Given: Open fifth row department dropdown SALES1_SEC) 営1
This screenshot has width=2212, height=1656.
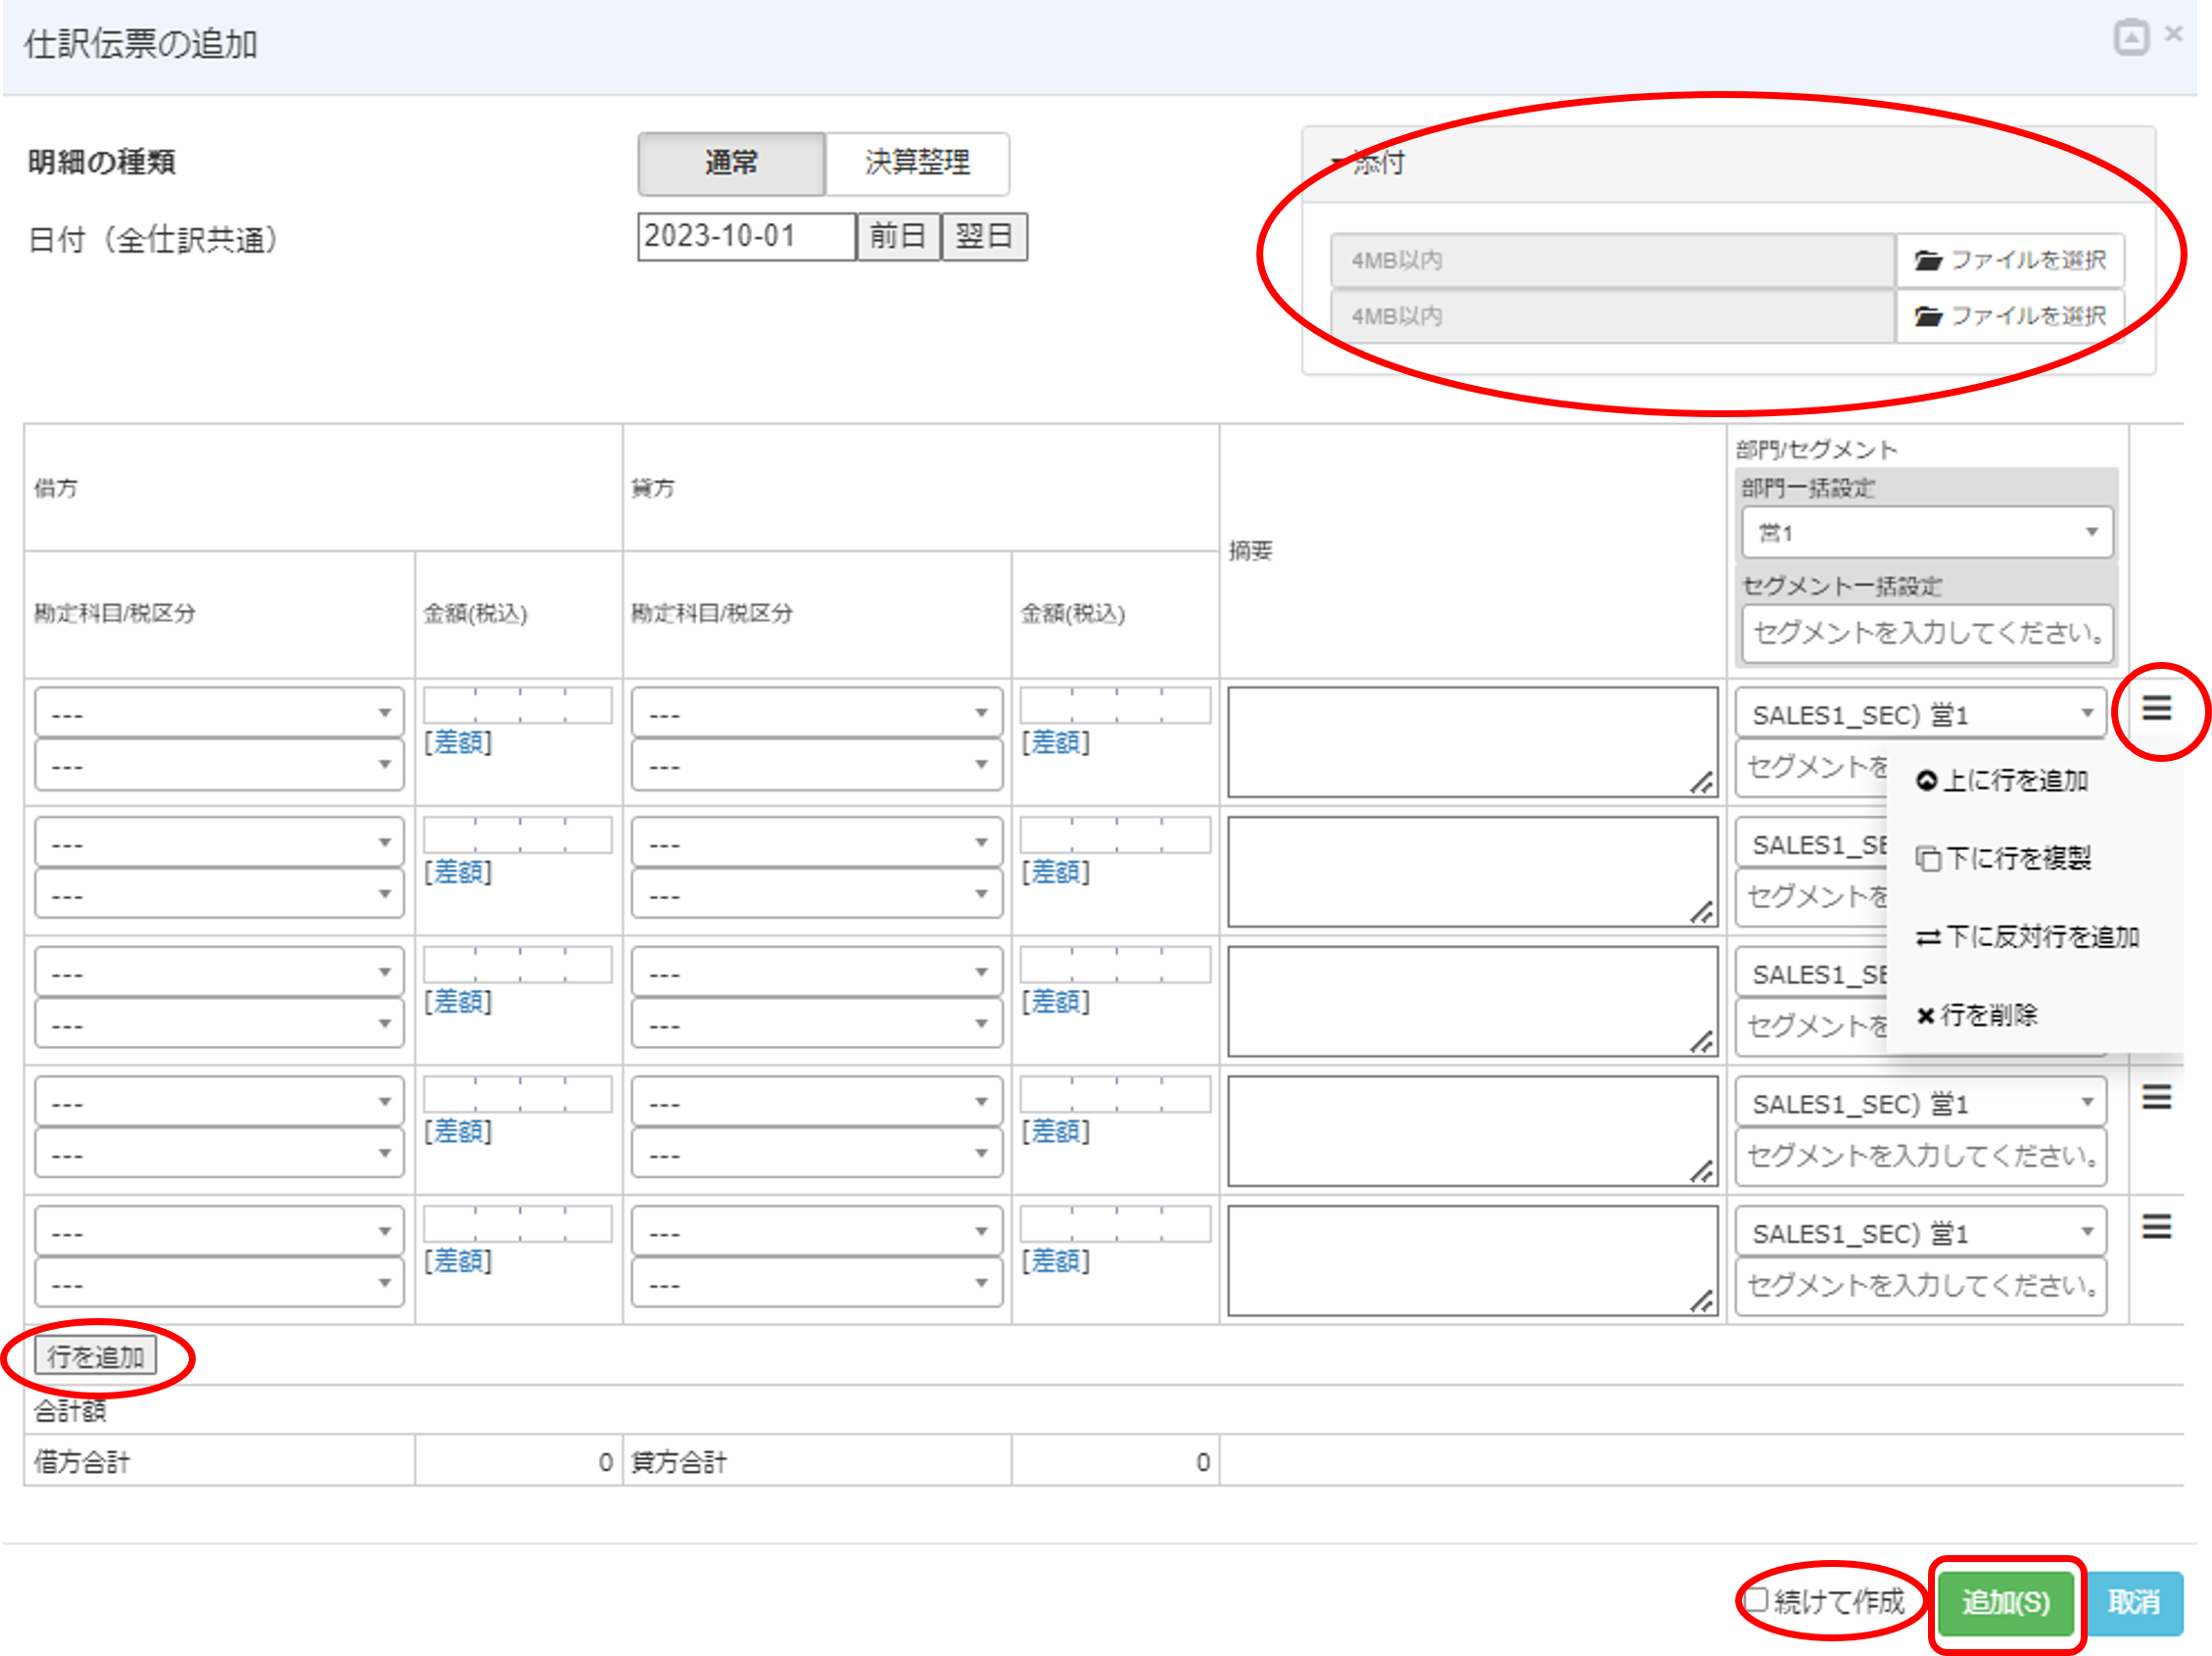Looking at the screenshot, I should pyautogui.click(x=1921, y=1232).
